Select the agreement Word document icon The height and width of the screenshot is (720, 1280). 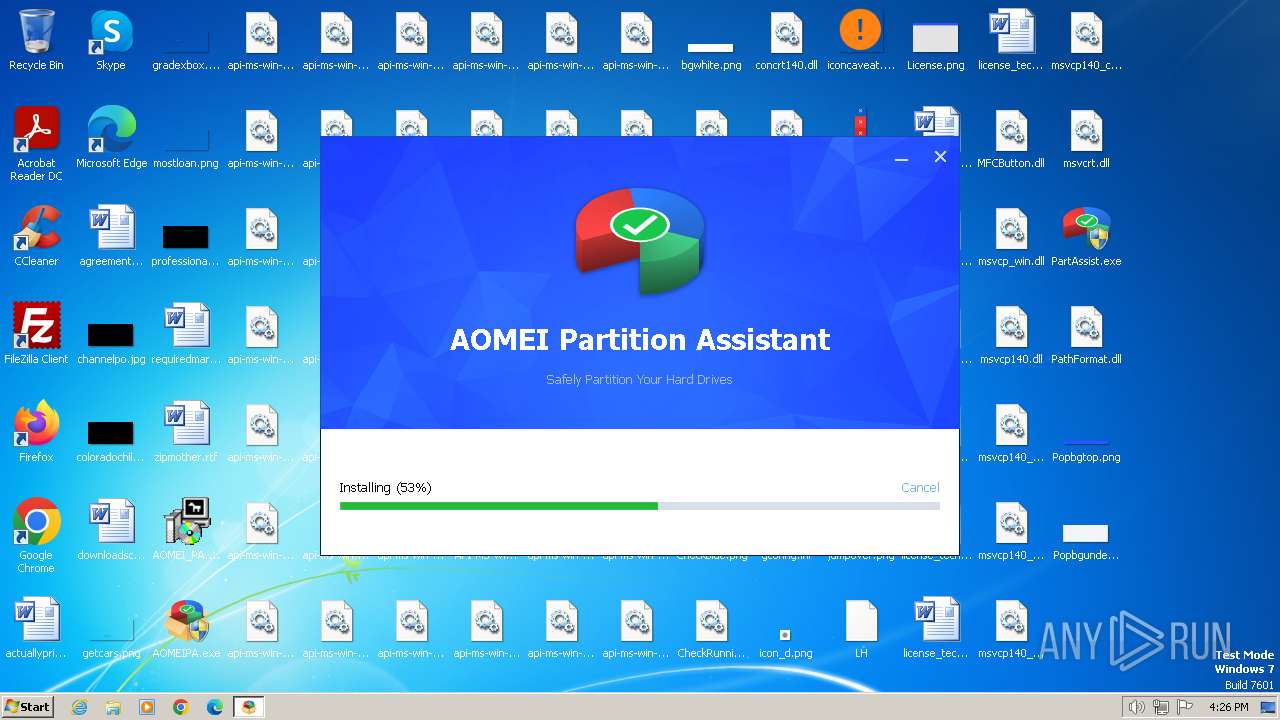111,237
